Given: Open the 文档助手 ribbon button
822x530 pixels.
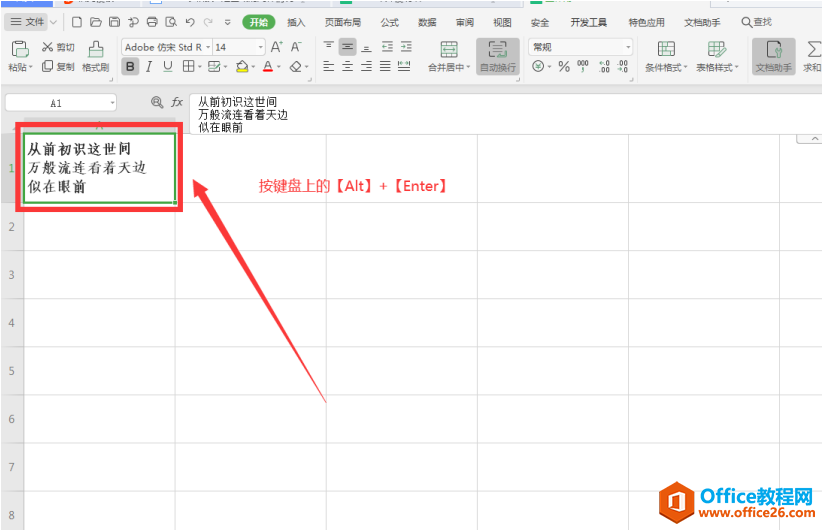Looking at the screenshot, I should (774, 56).
